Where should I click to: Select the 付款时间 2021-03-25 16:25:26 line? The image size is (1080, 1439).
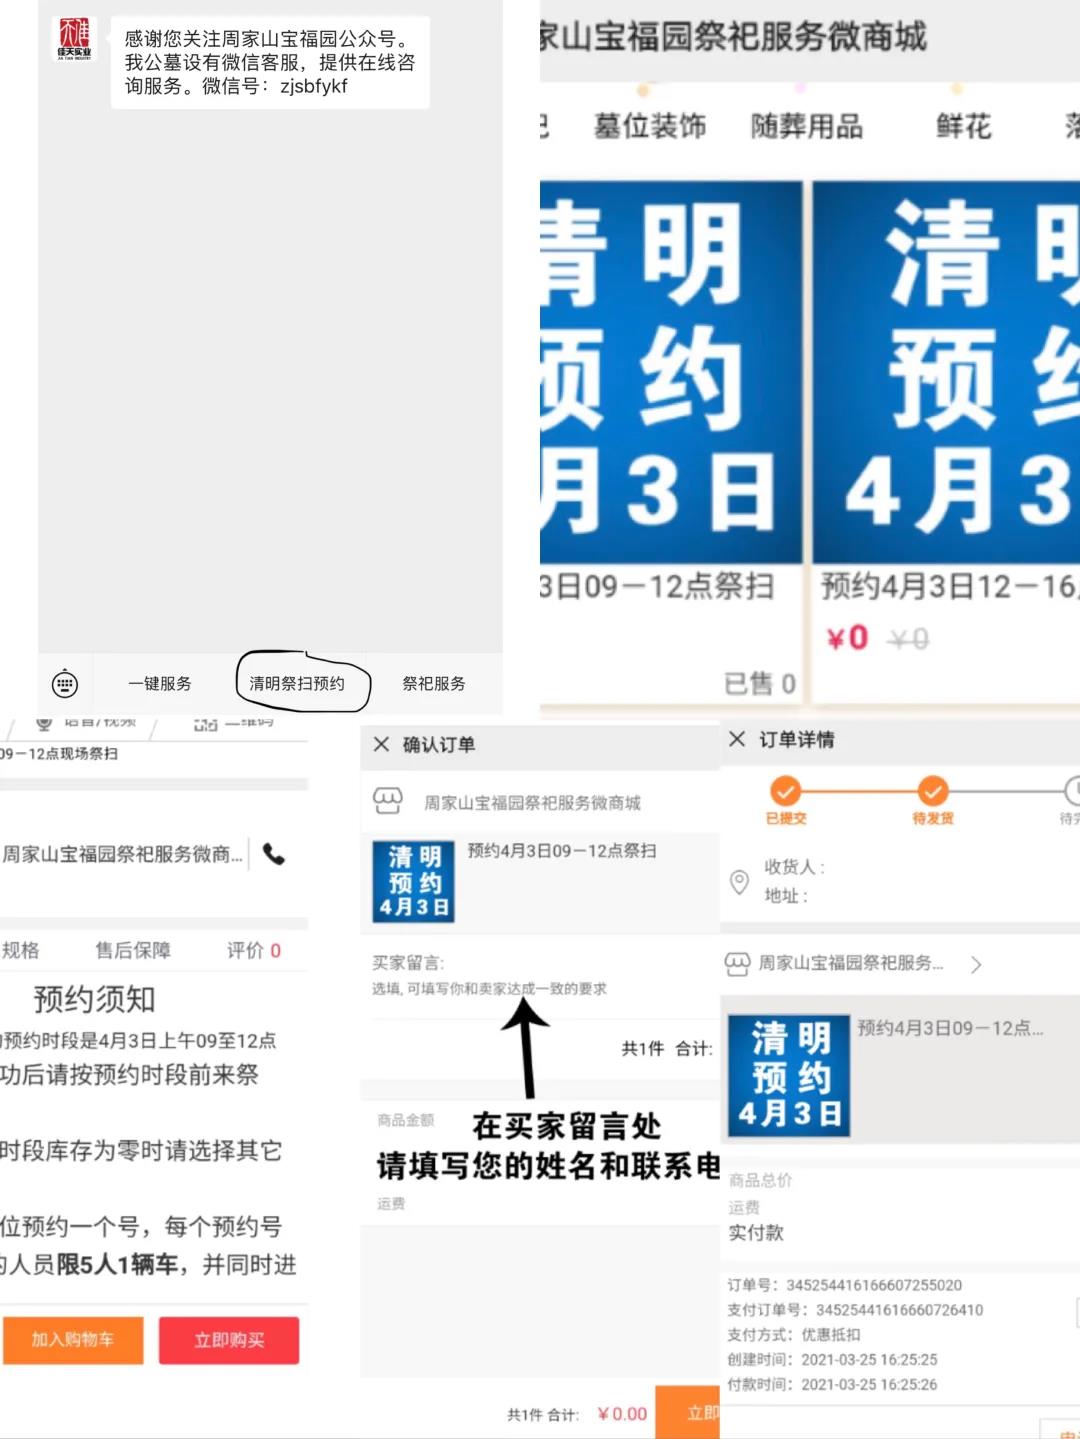pos(833,1385)
